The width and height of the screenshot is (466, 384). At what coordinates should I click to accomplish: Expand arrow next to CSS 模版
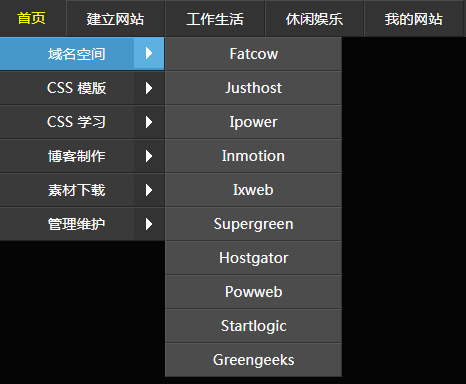[x=149, y=88]
